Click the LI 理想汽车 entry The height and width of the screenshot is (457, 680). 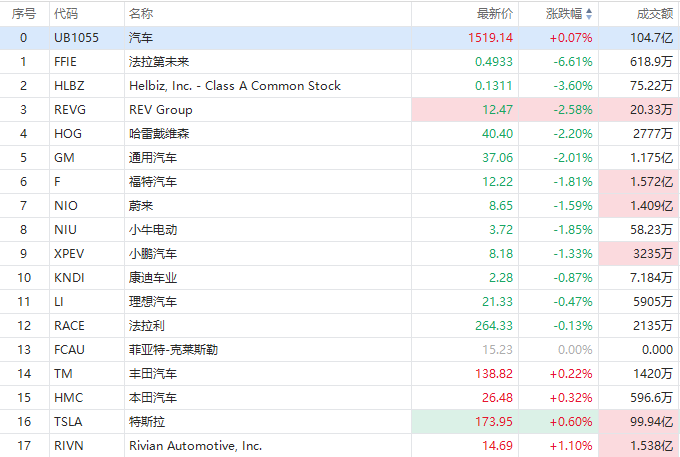[153, 301]
